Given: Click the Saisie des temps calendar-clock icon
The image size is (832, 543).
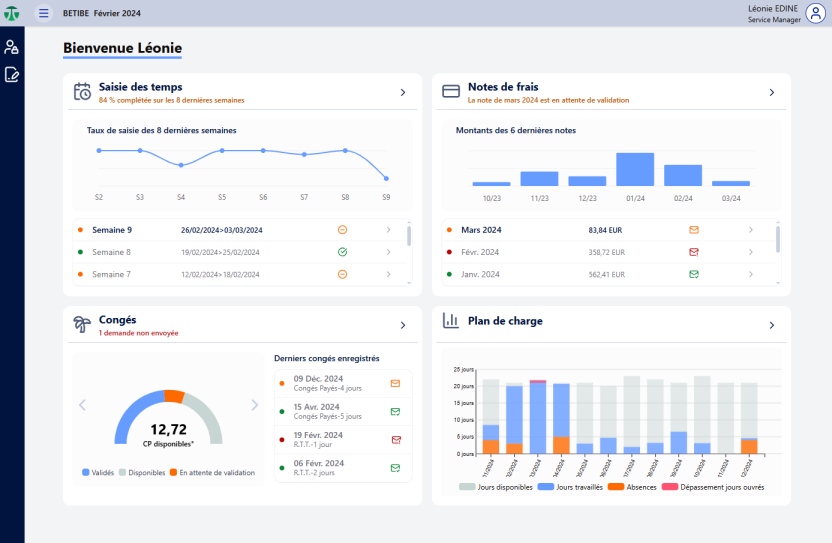Looking at the screenshot, I should 83,92.
